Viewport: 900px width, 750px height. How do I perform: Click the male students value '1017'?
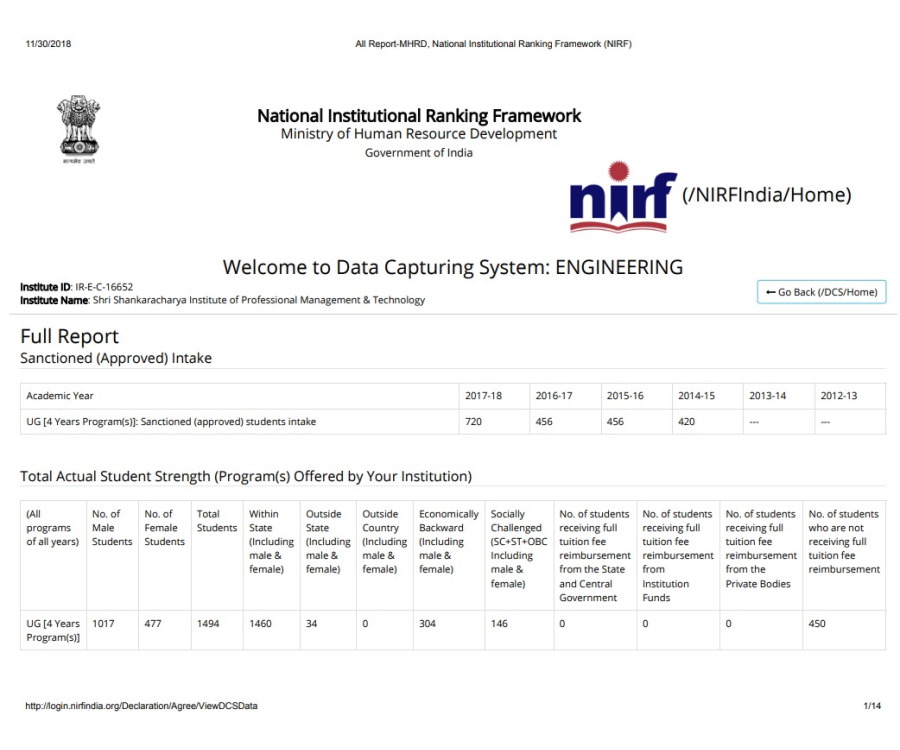point(103,624)
